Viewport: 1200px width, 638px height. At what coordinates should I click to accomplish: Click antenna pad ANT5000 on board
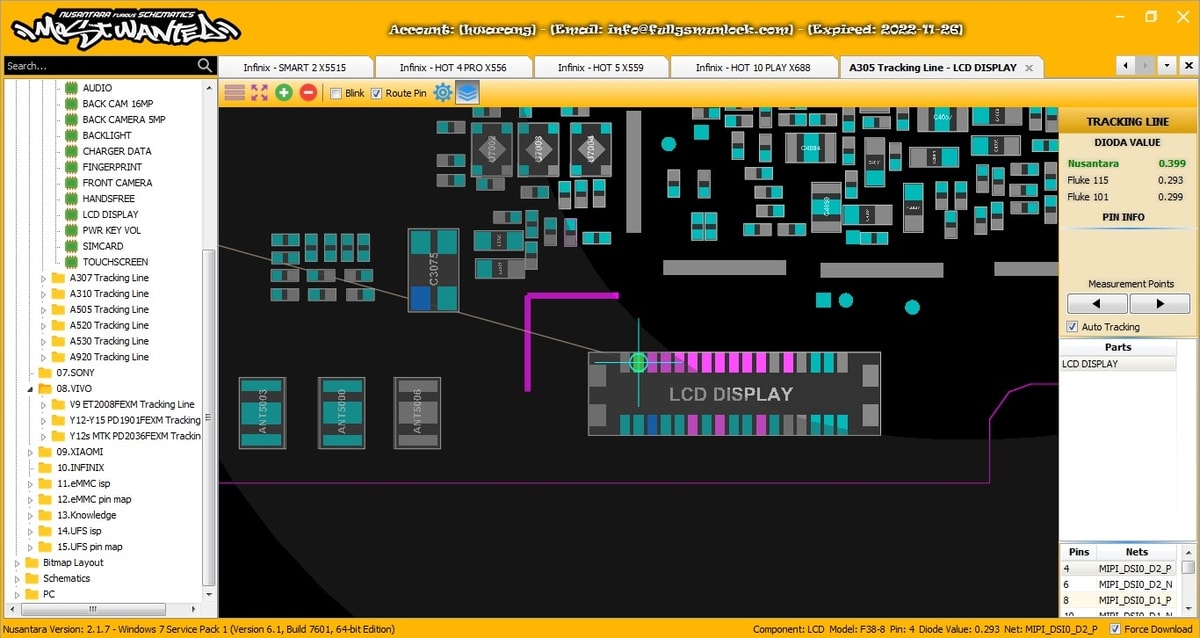click(x=341, y=412)
